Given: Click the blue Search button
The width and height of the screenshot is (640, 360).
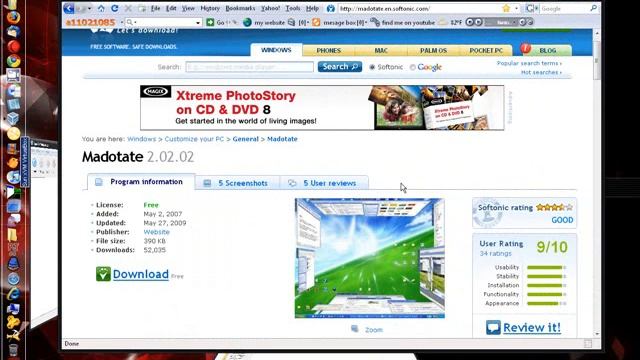Looking at the screenshot, I should 340,67.
